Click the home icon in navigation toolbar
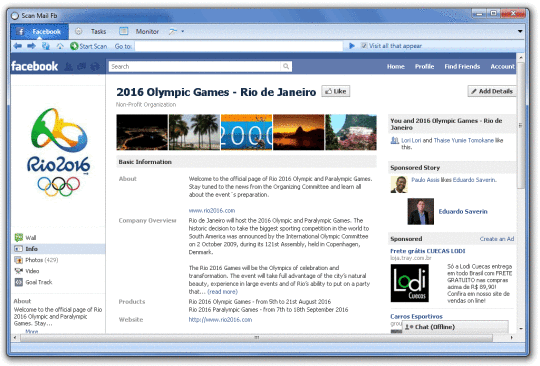The image size is (540, 366). pos(60,46)
